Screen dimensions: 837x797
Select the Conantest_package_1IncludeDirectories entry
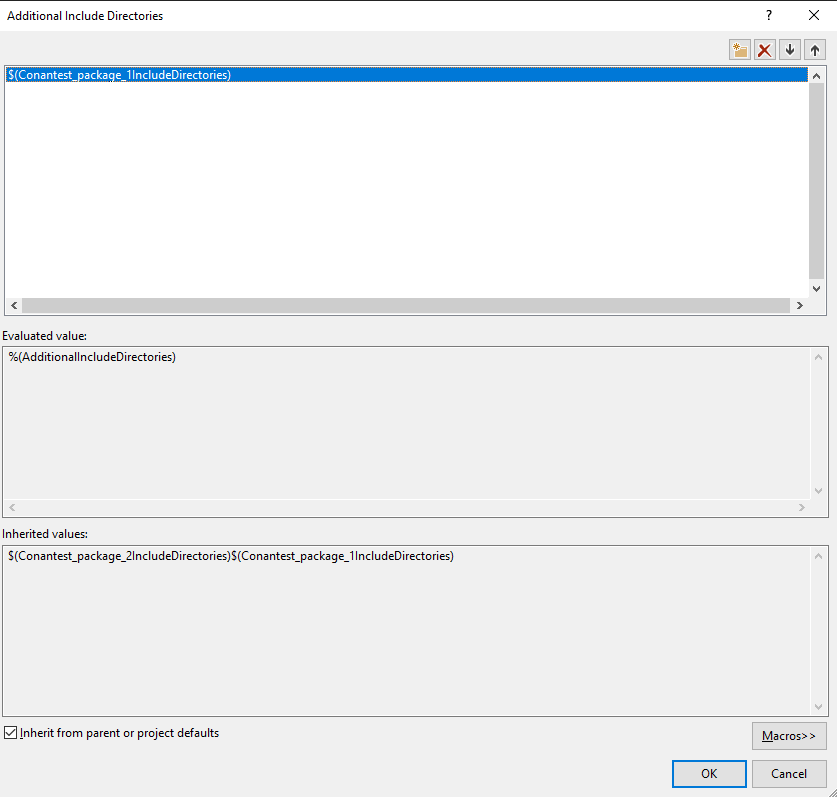[120, 74]
